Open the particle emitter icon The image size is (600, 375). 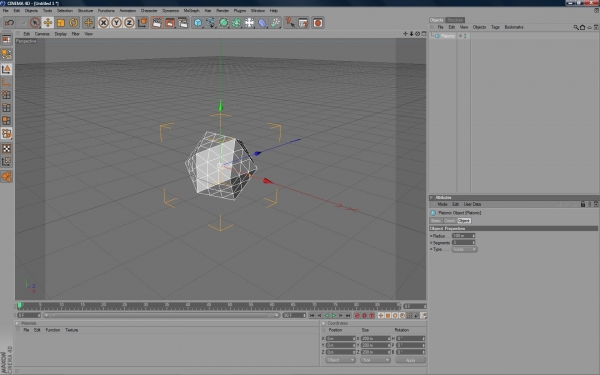(x=276, y=23)
